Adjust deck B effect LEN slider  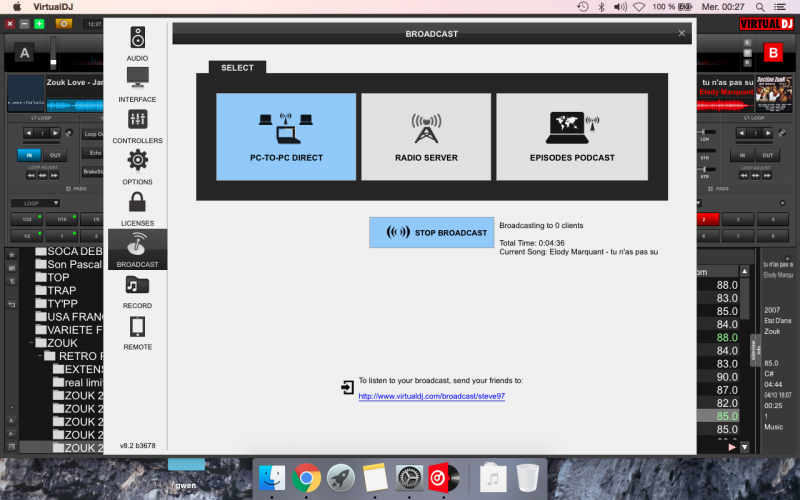tap(707, 132)
